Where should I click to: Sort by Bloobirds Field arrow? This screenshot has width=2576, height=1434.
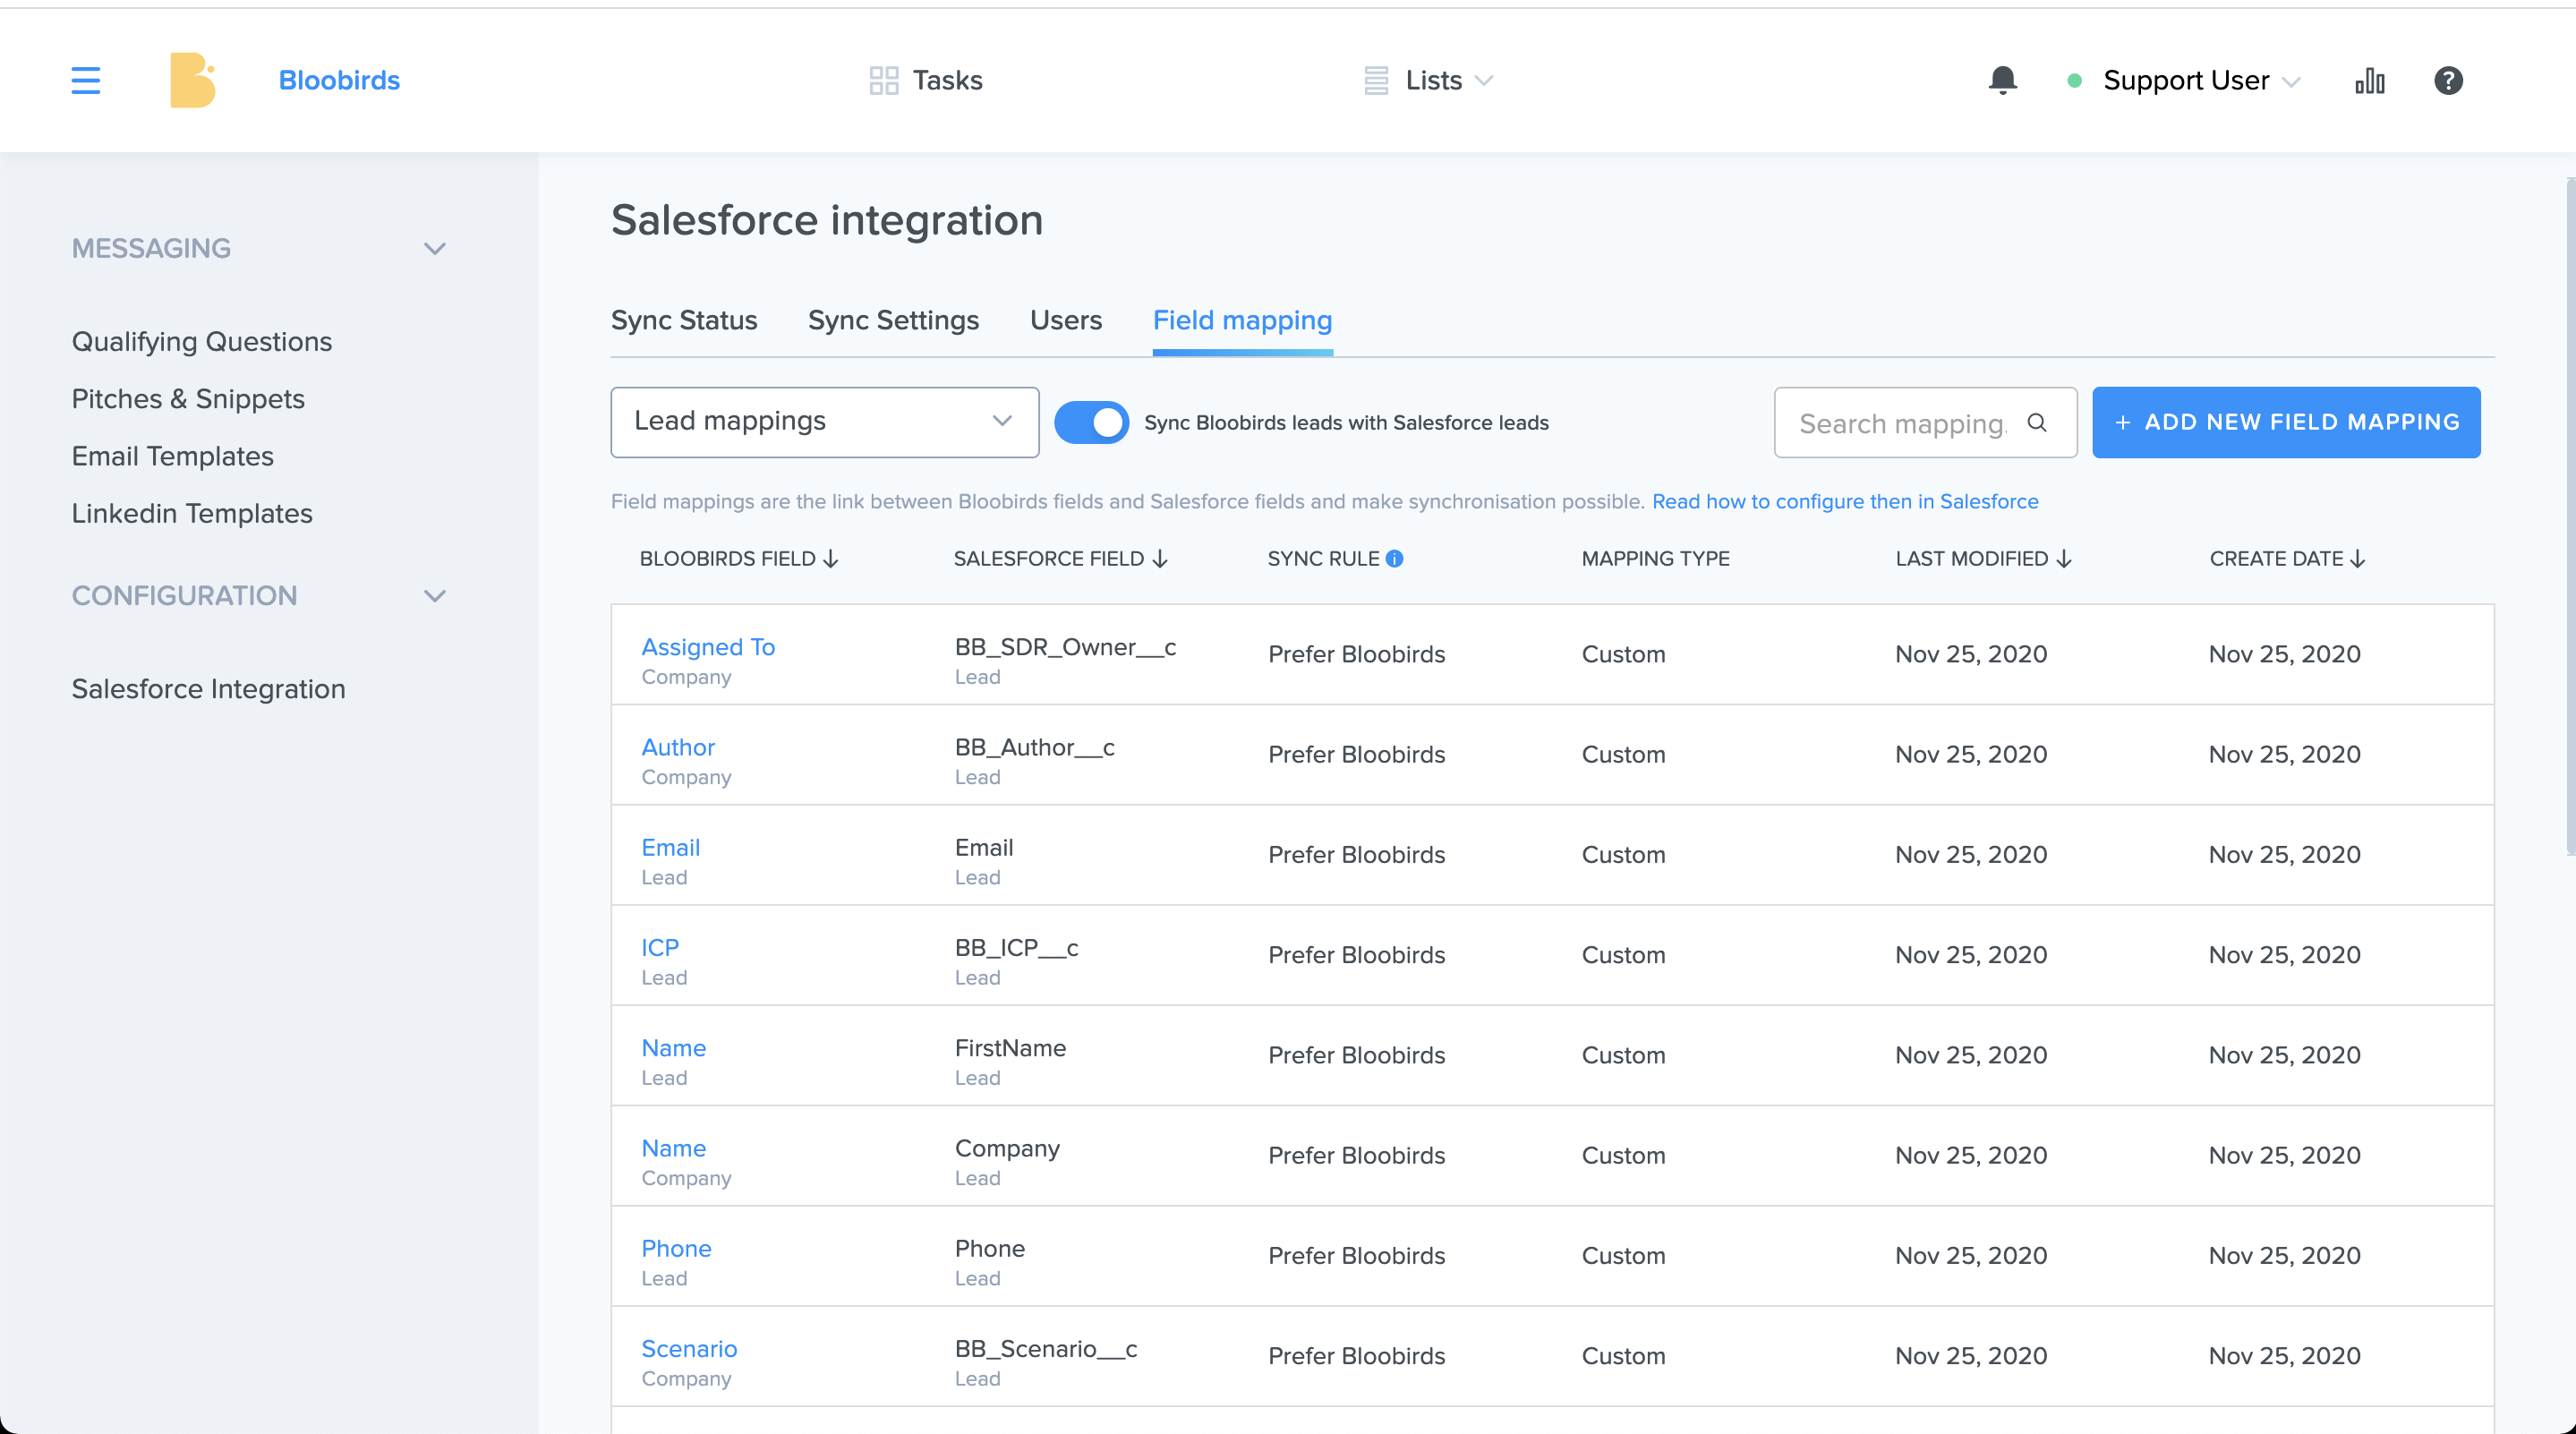click(831, 559)
